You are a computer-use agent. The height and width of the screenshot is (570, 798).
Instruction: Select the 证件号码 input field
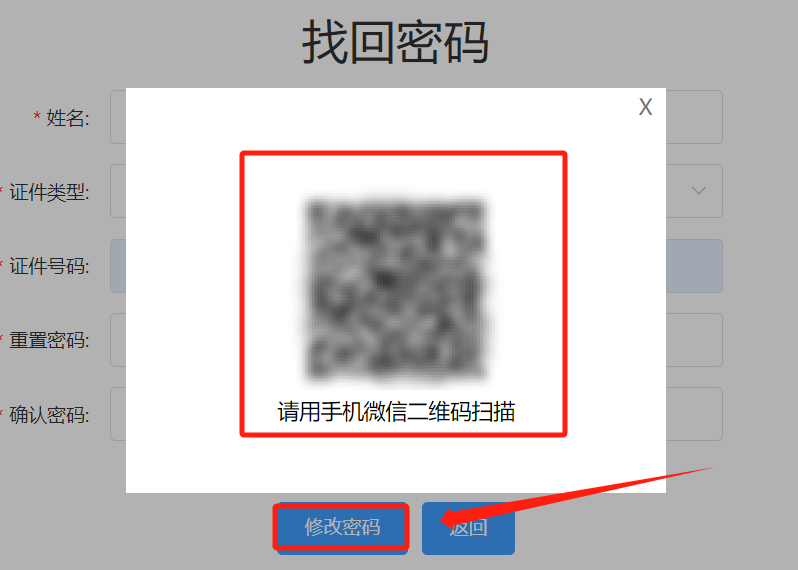pyautogui.click(x=416, y=266)
